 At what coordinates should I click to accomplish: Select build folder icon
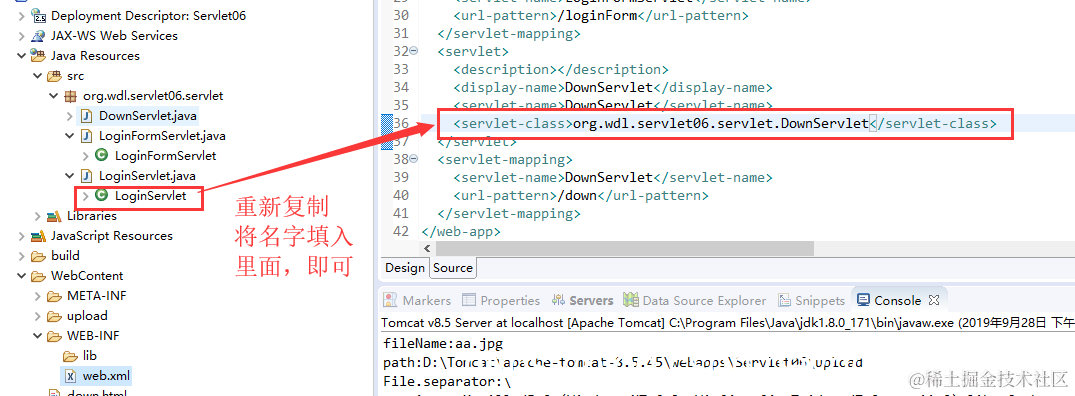coord(38,256)
